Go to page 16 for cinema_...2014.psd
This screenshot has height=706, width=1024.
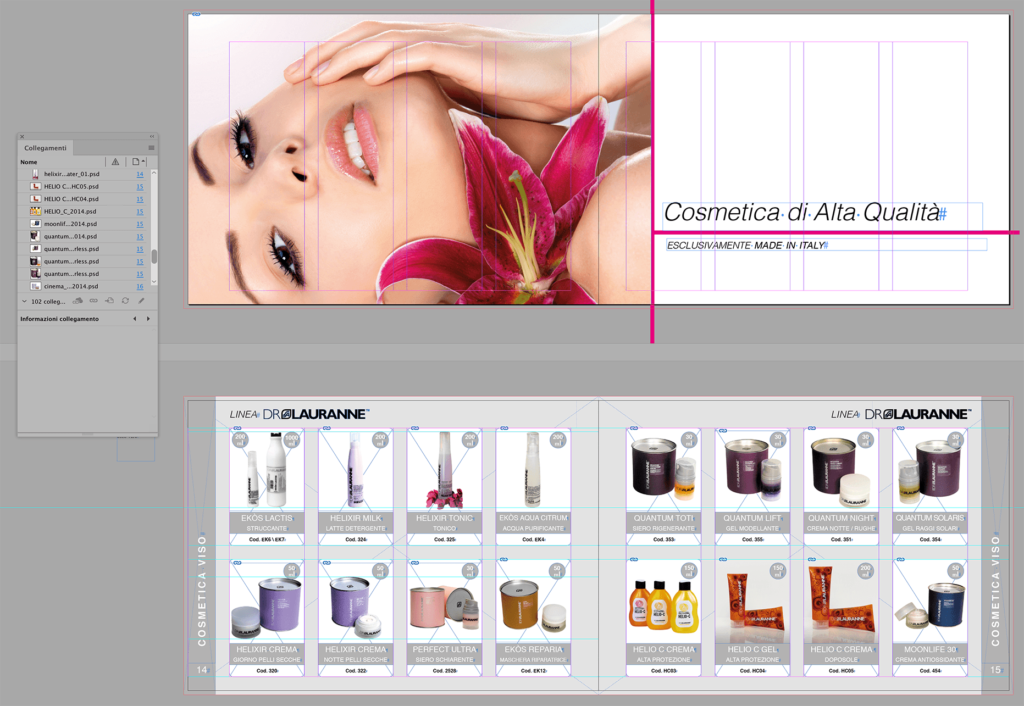(140, 286)
